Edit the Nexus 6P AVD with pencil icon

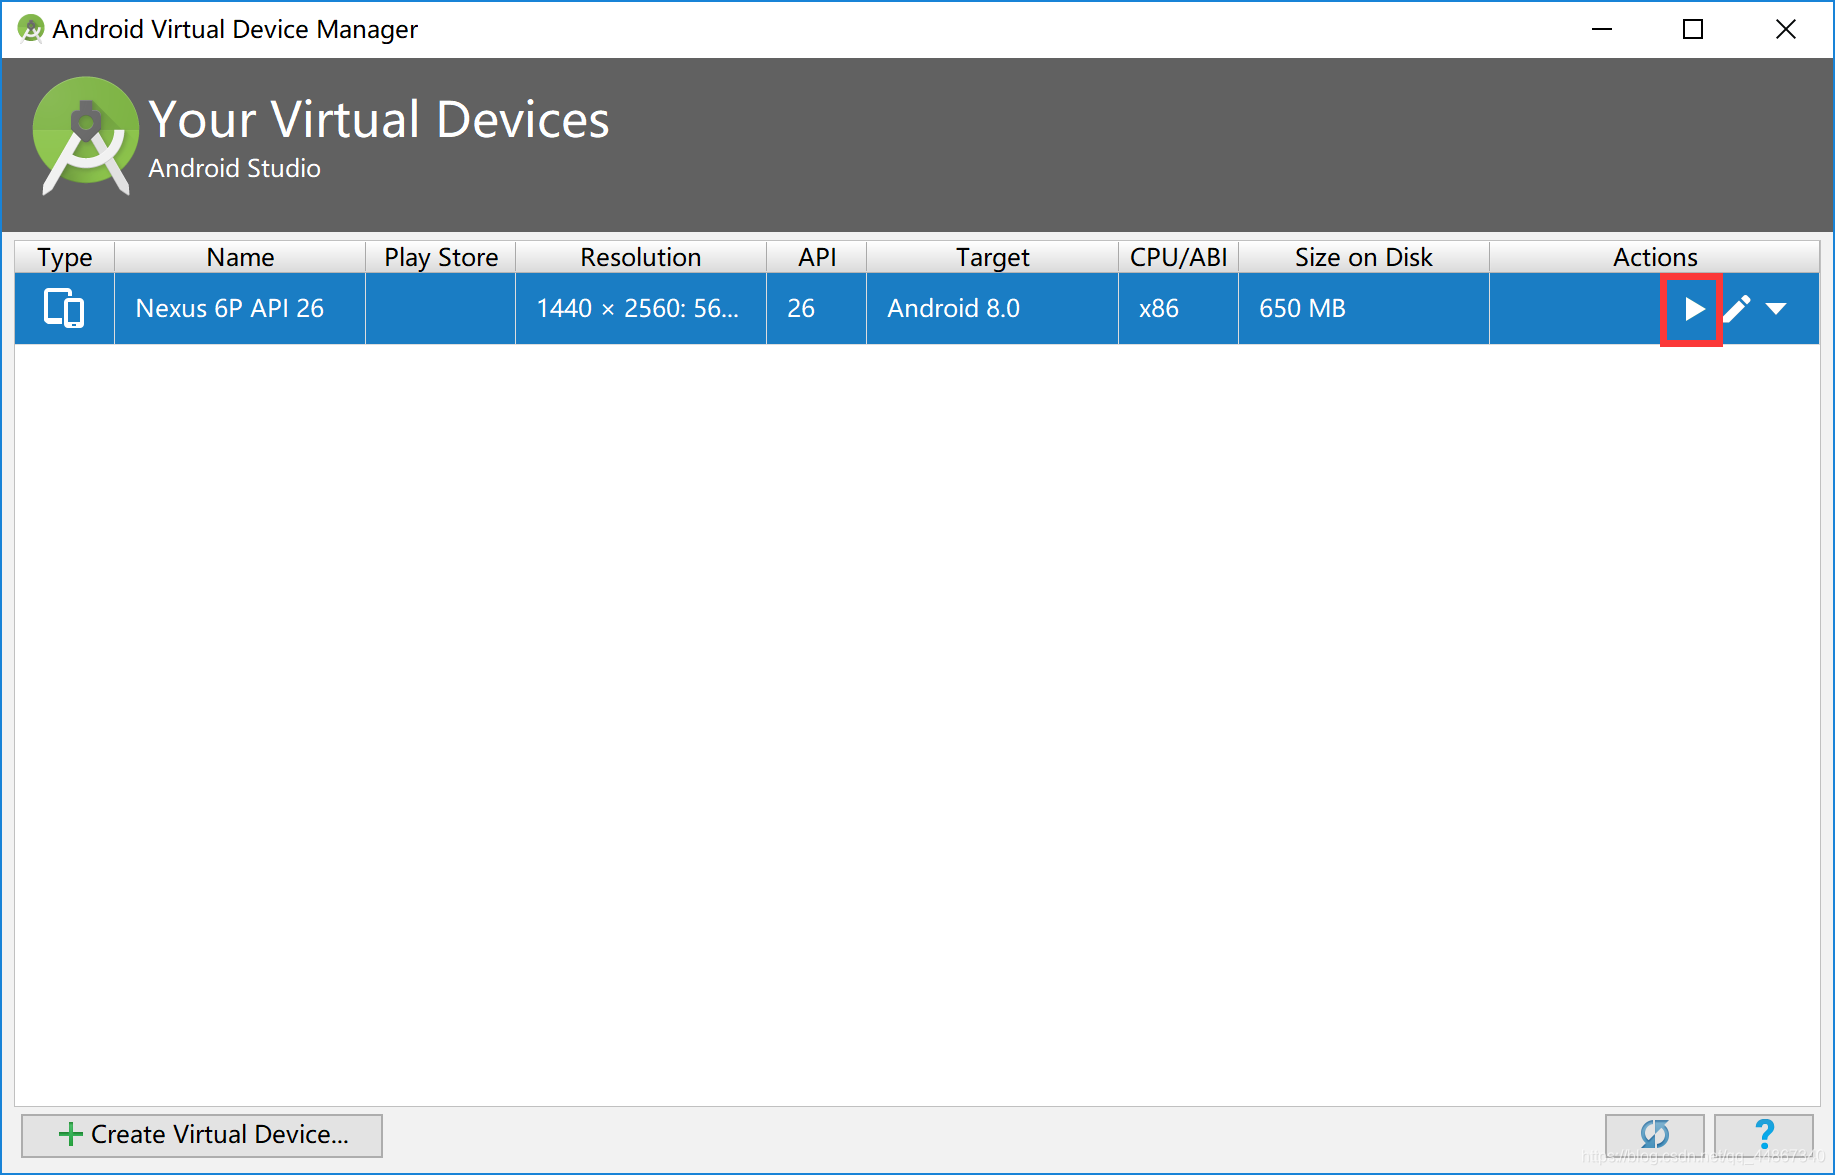(1737, 309)
